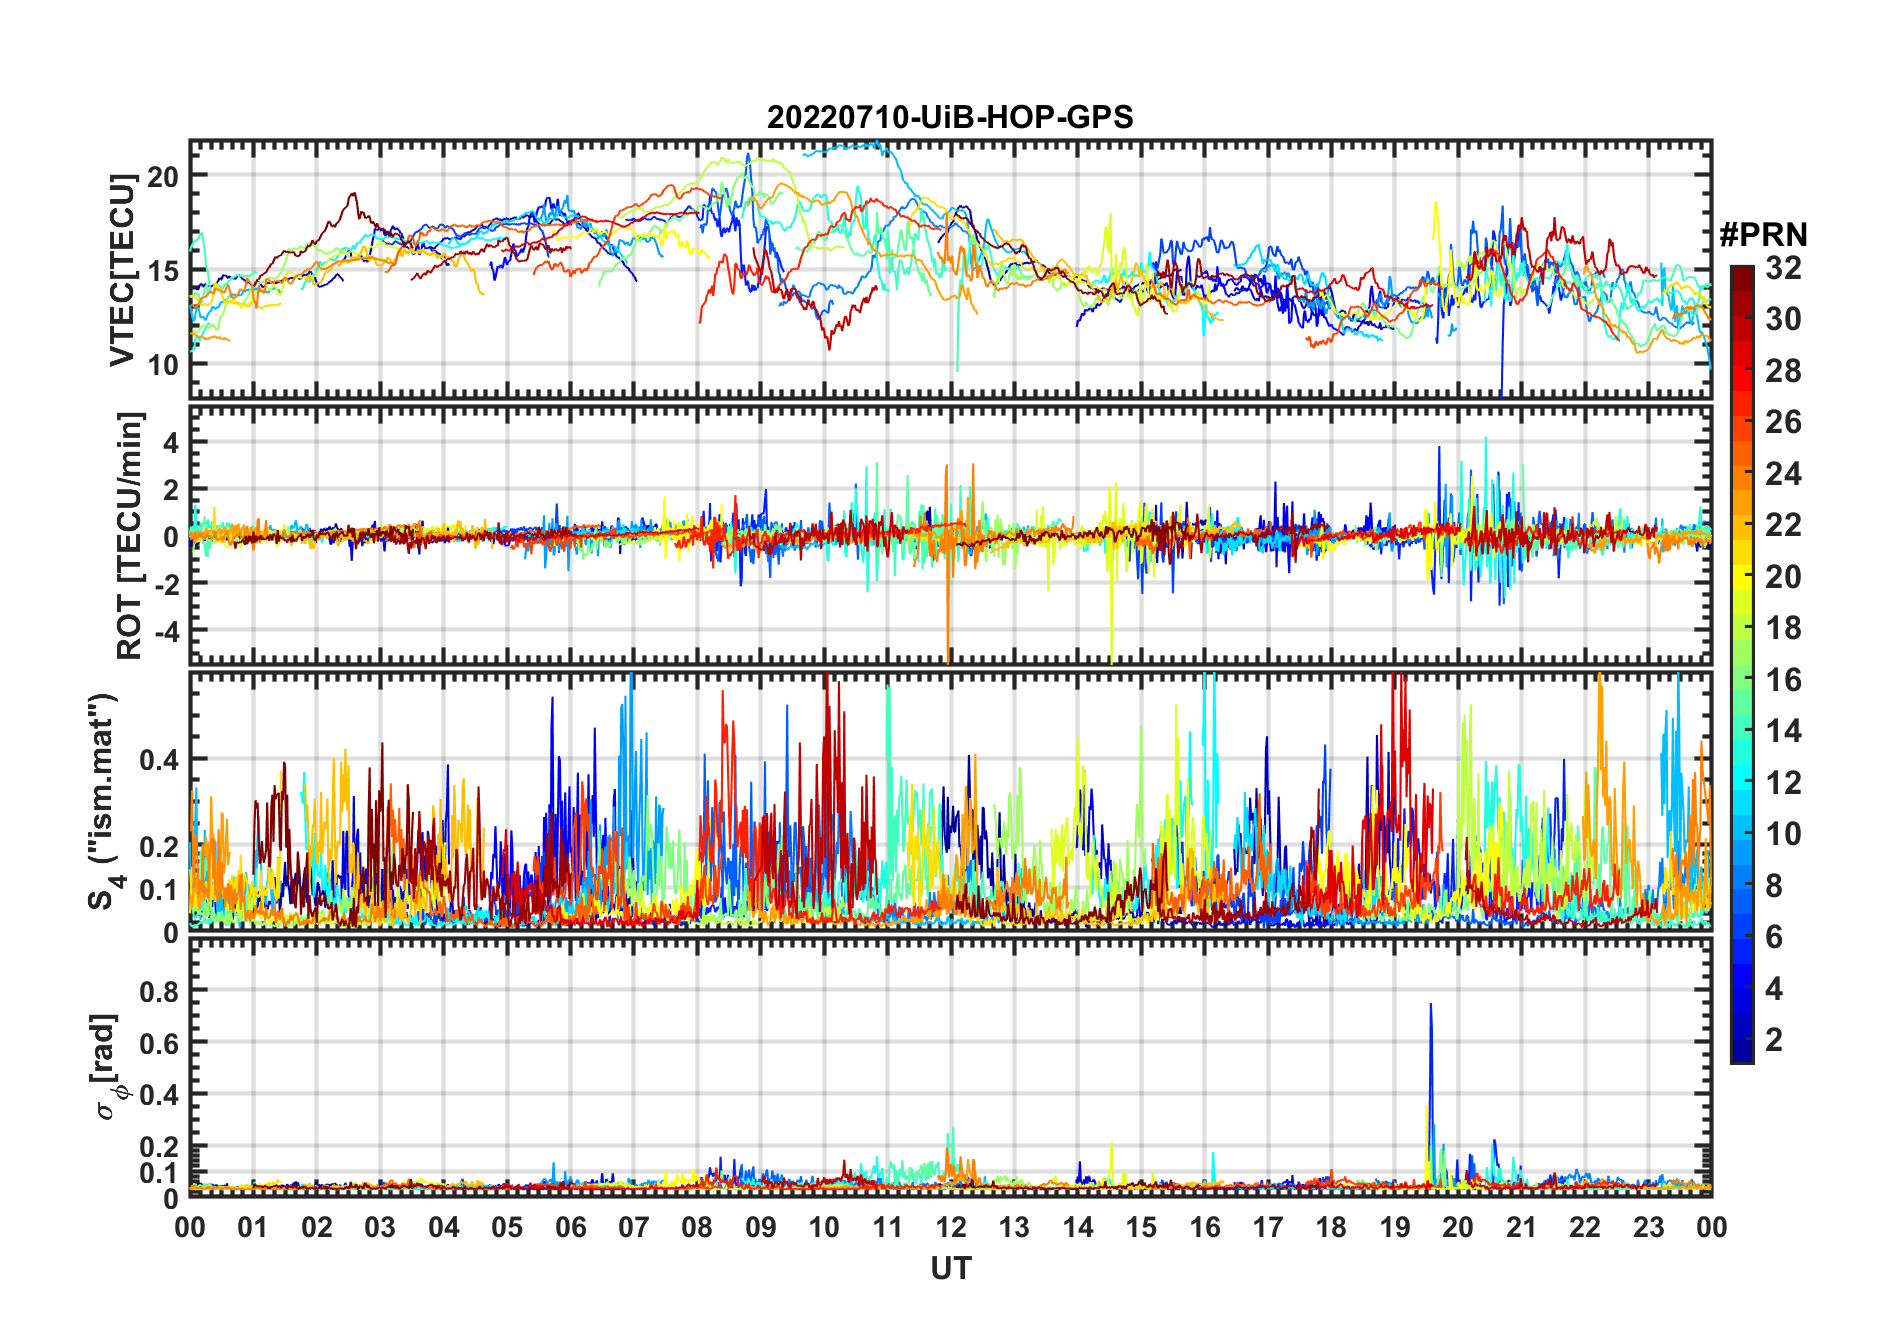This screenshot has width=1902, height=1330.
Task: Click the sigma phi [rad] axis label
Action: click(108, 1067)
